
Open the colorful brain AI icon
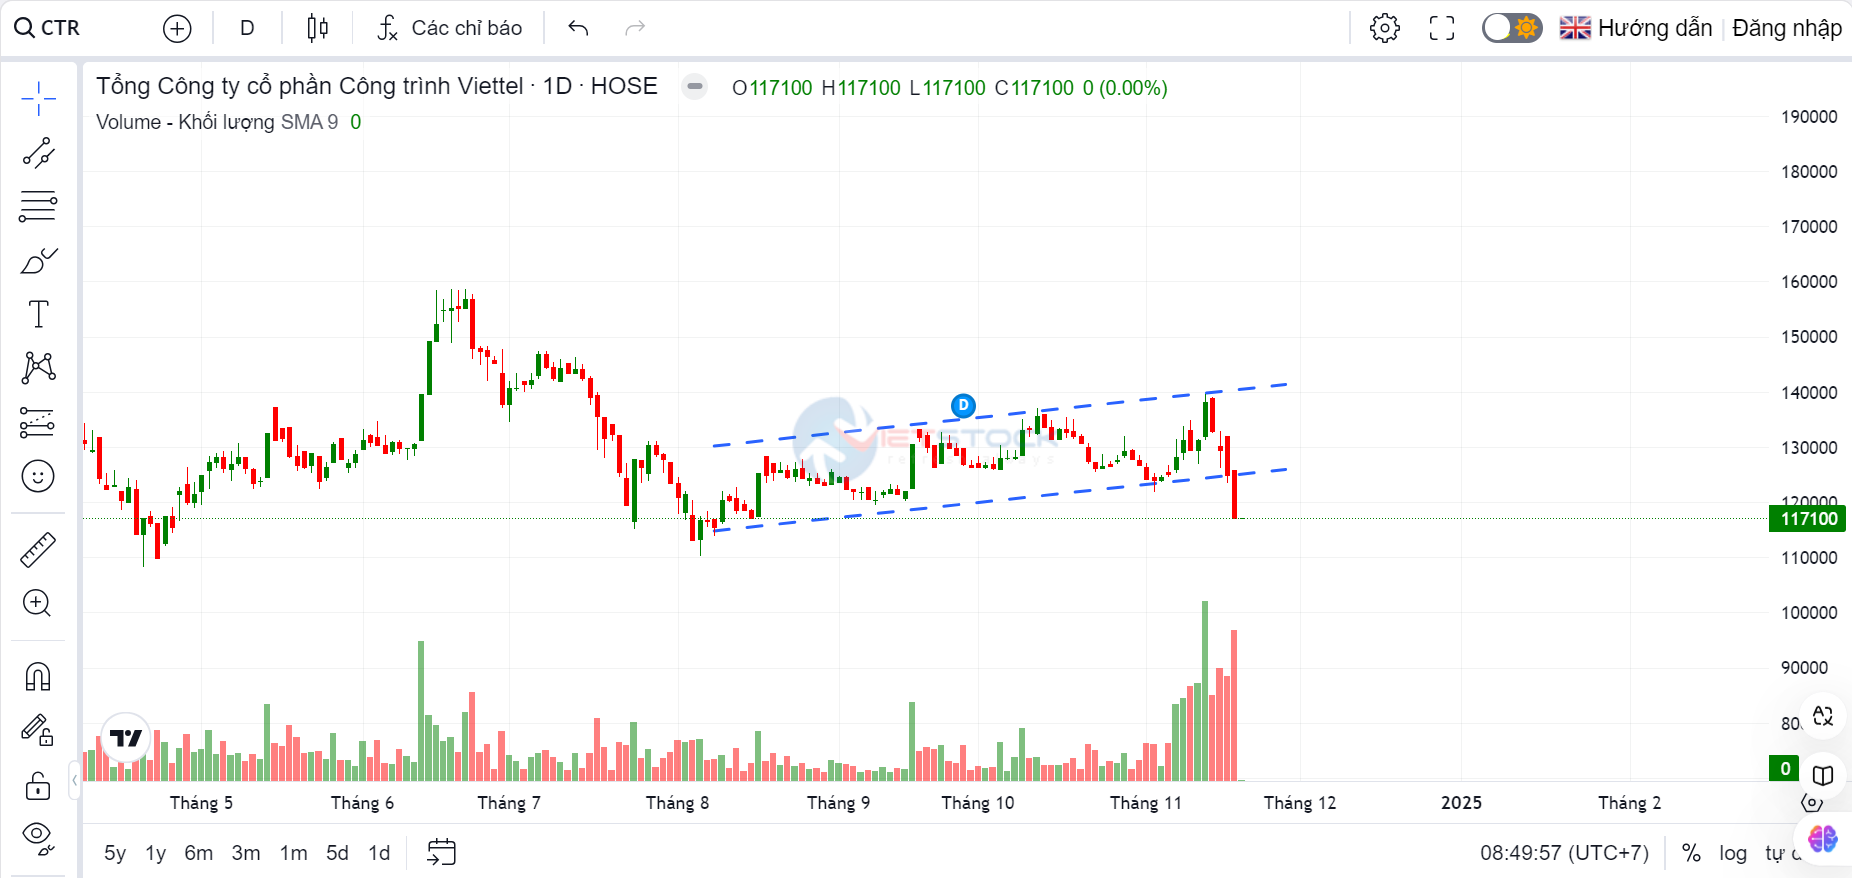[x=1822, y=839]
